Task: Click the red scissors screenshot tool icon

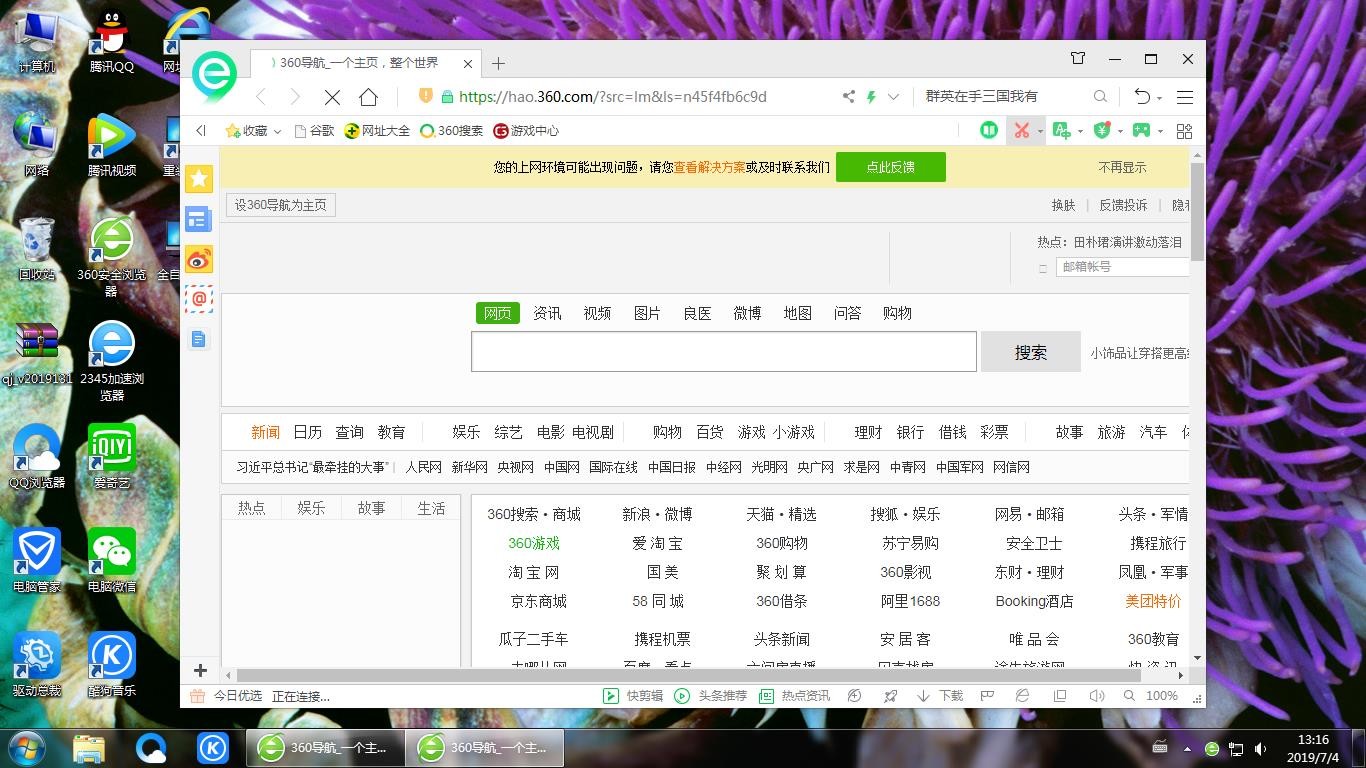Action: click(1021, 131)
